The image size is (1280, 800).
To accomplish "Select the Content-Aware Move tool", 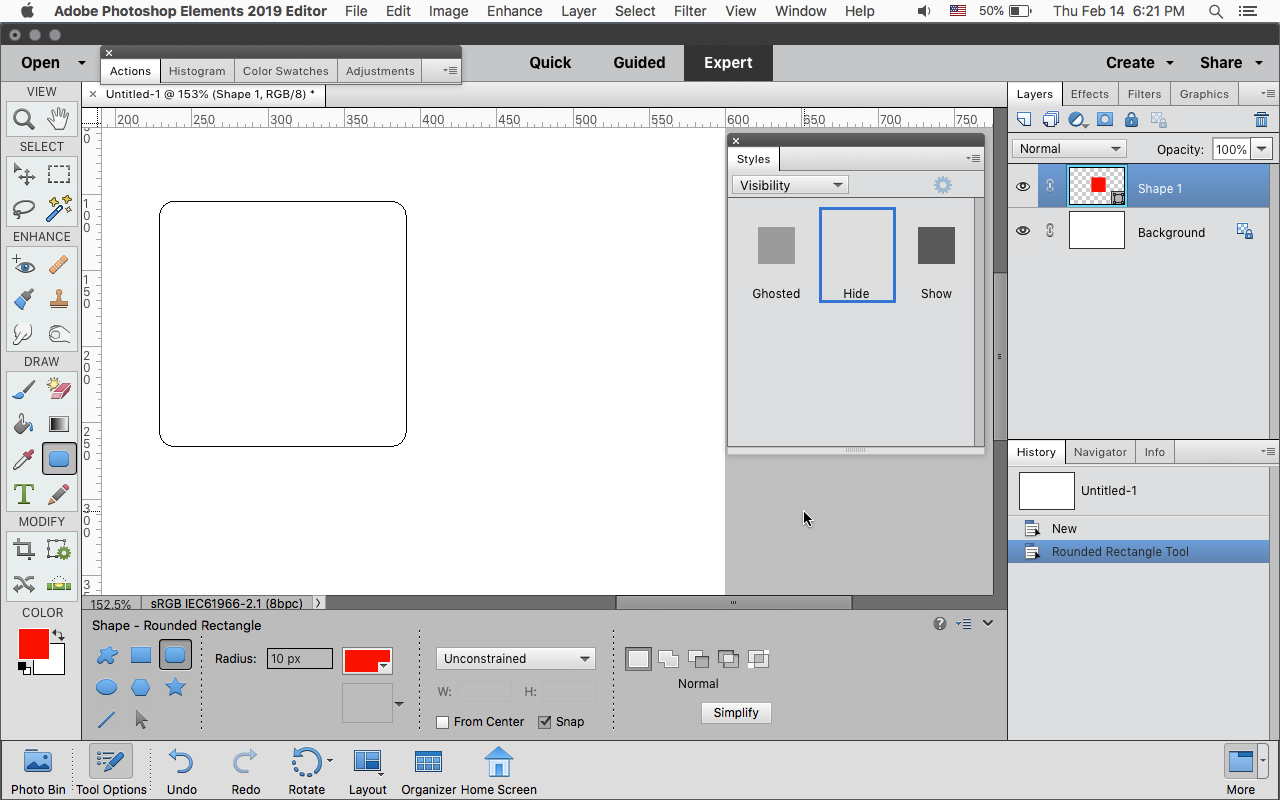I will [x=24, y=584].
